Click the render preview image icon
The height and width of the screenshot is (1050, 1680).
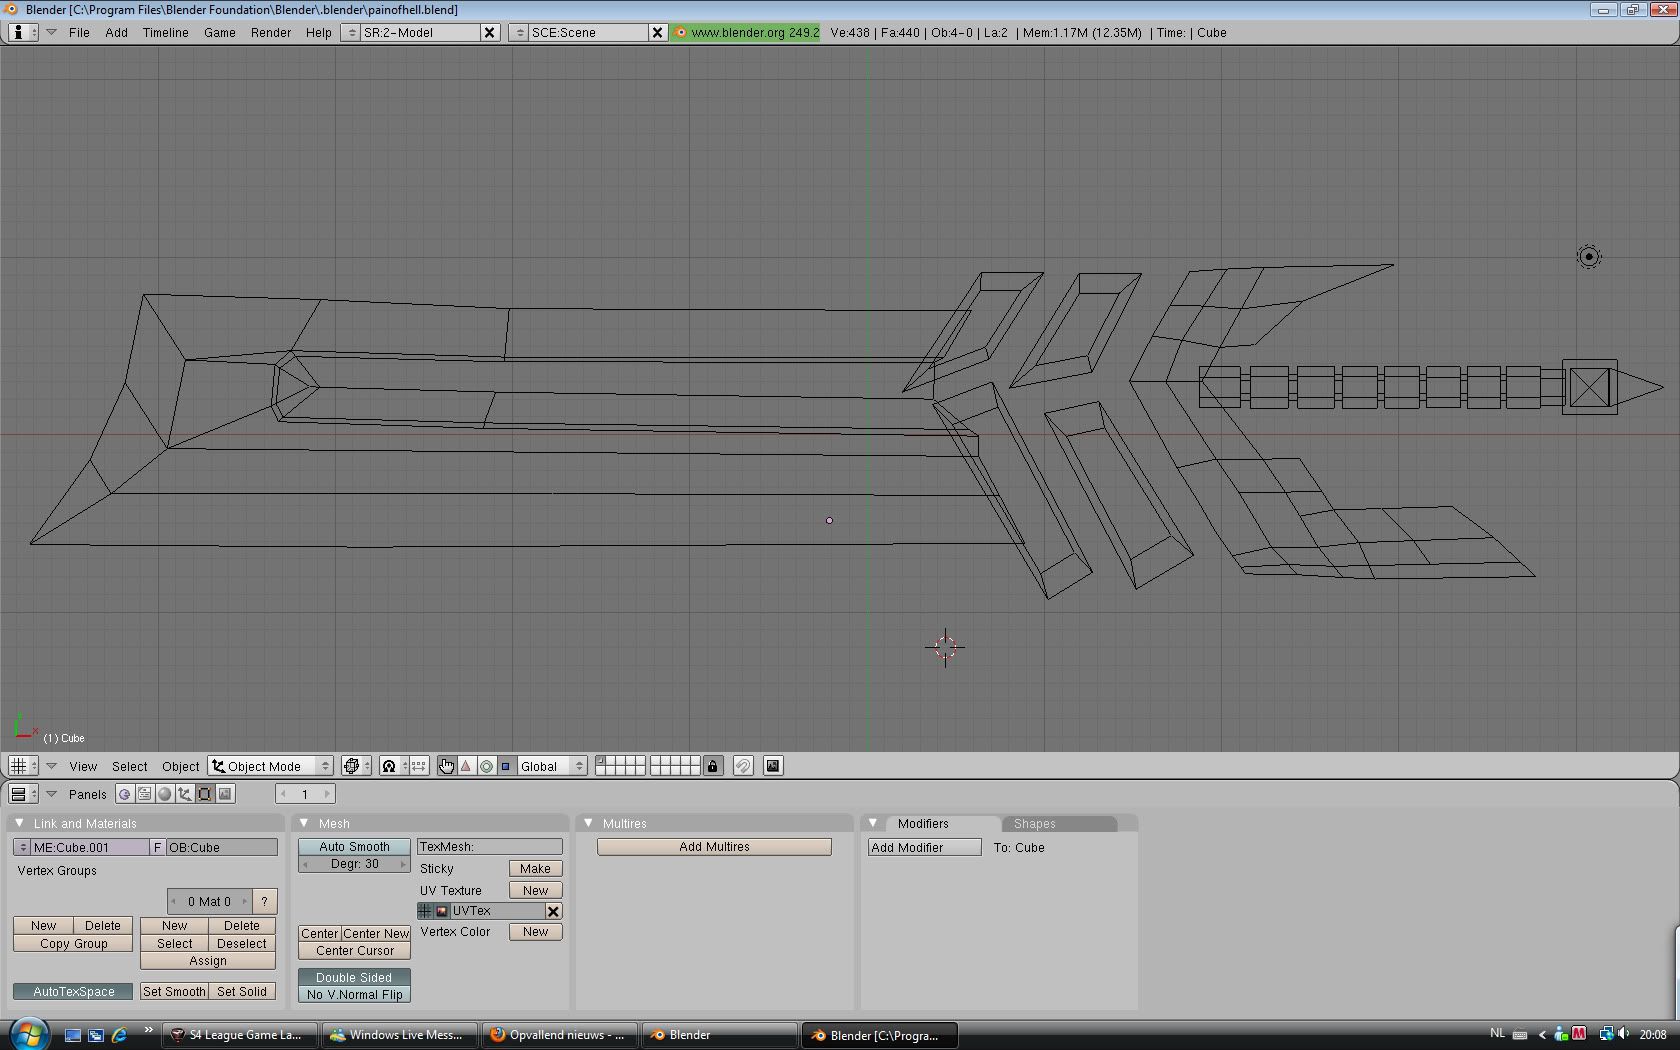(773, 766)
